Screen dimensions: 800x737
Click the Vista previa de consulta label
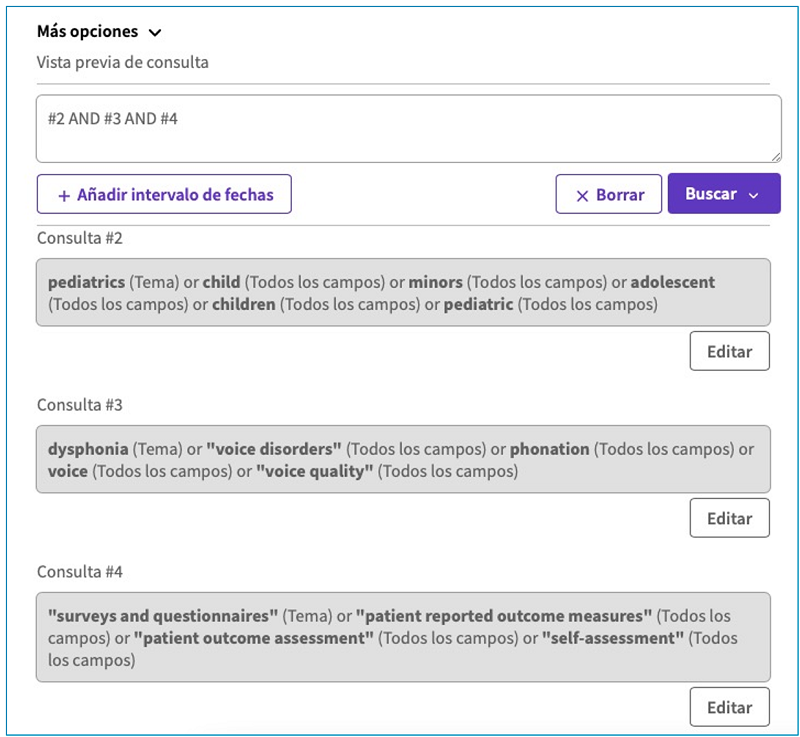(x=123, y=62)
